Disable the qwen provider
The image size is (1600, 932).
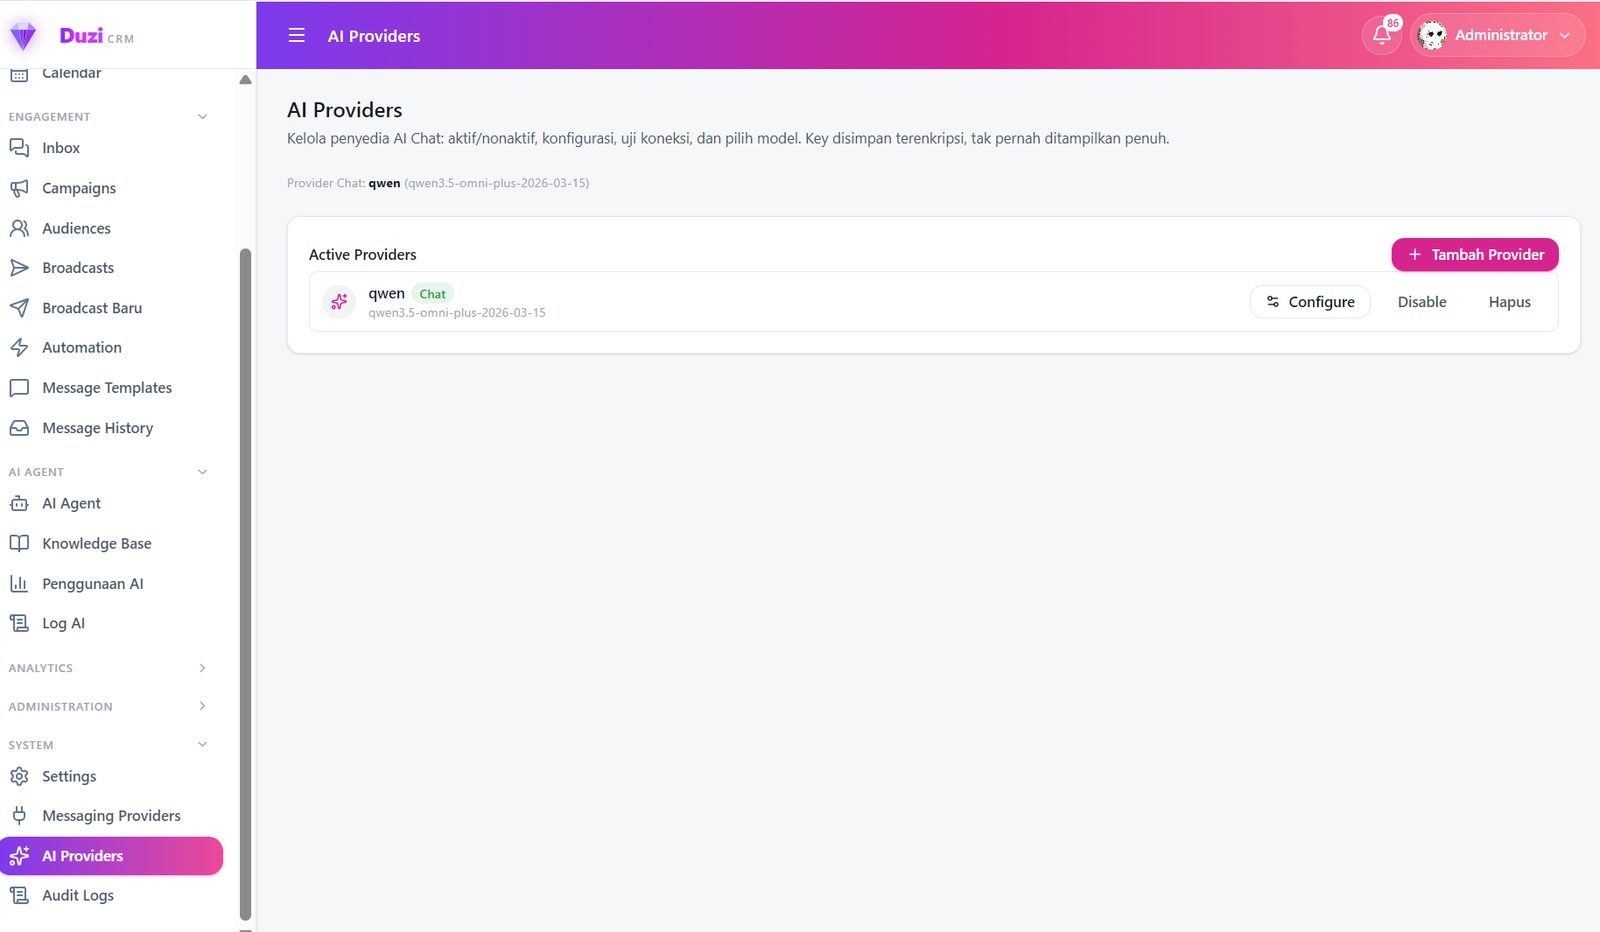1422,302
